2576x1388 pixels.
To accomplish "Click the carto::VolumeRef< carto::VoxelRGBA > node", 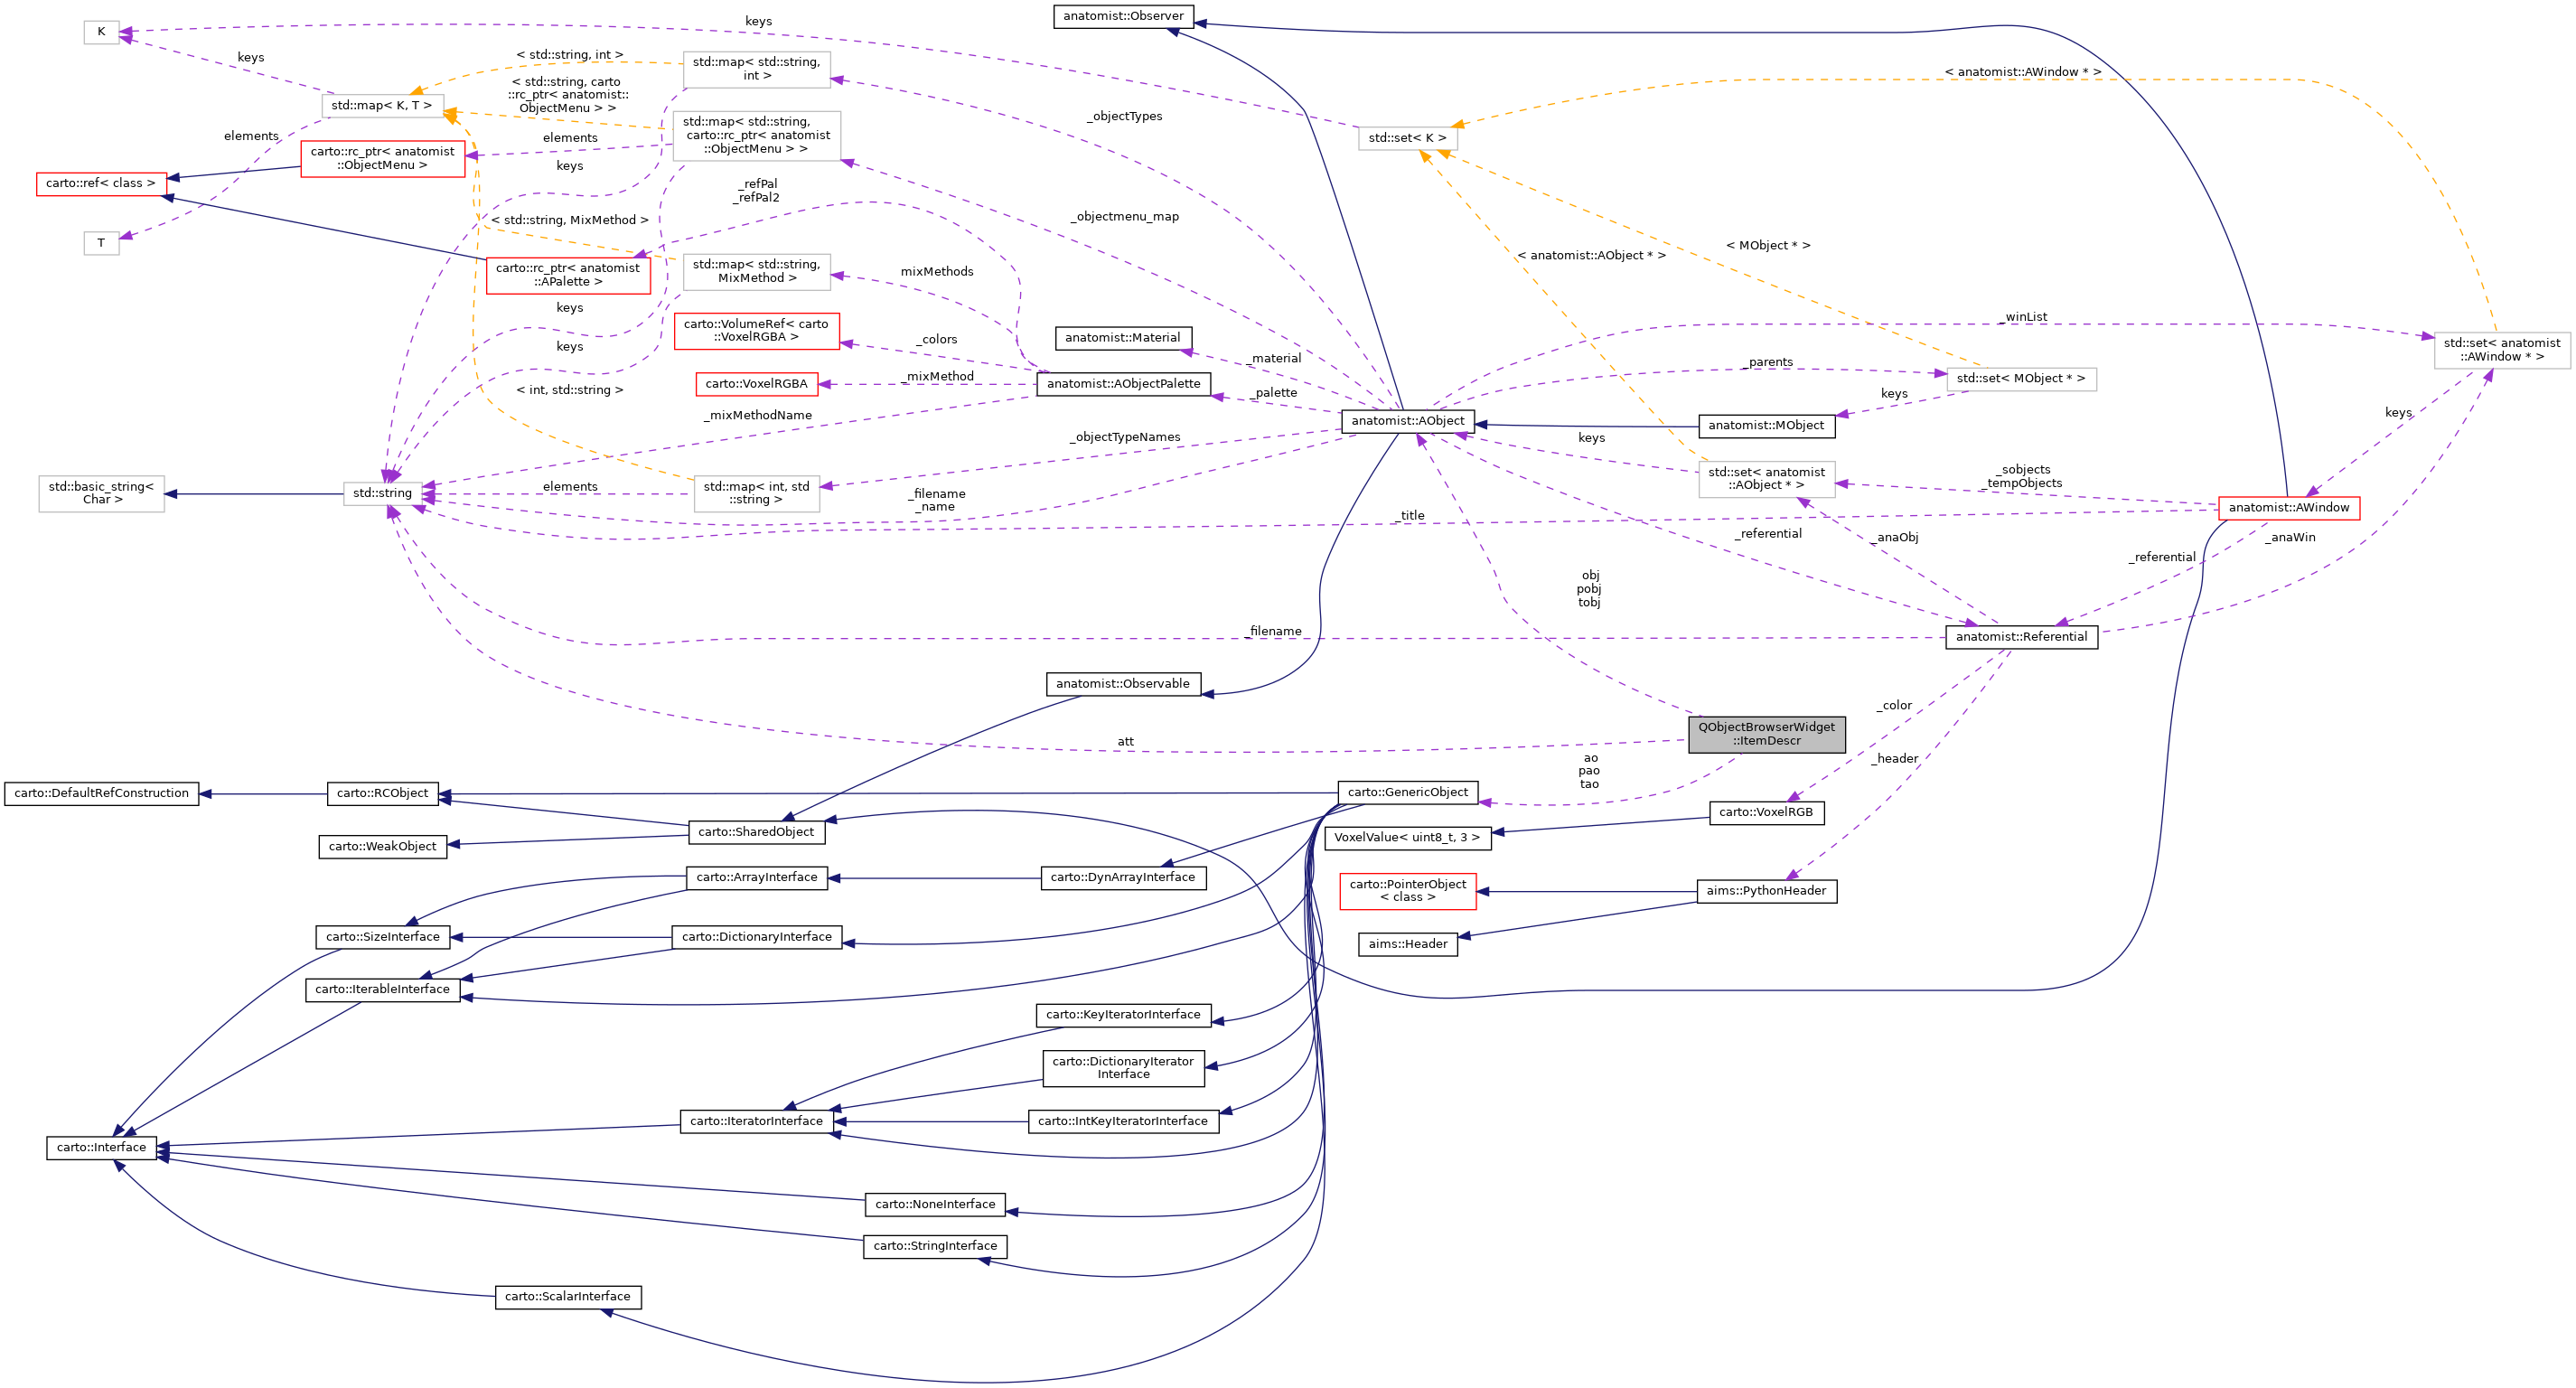I will (756, 331).
